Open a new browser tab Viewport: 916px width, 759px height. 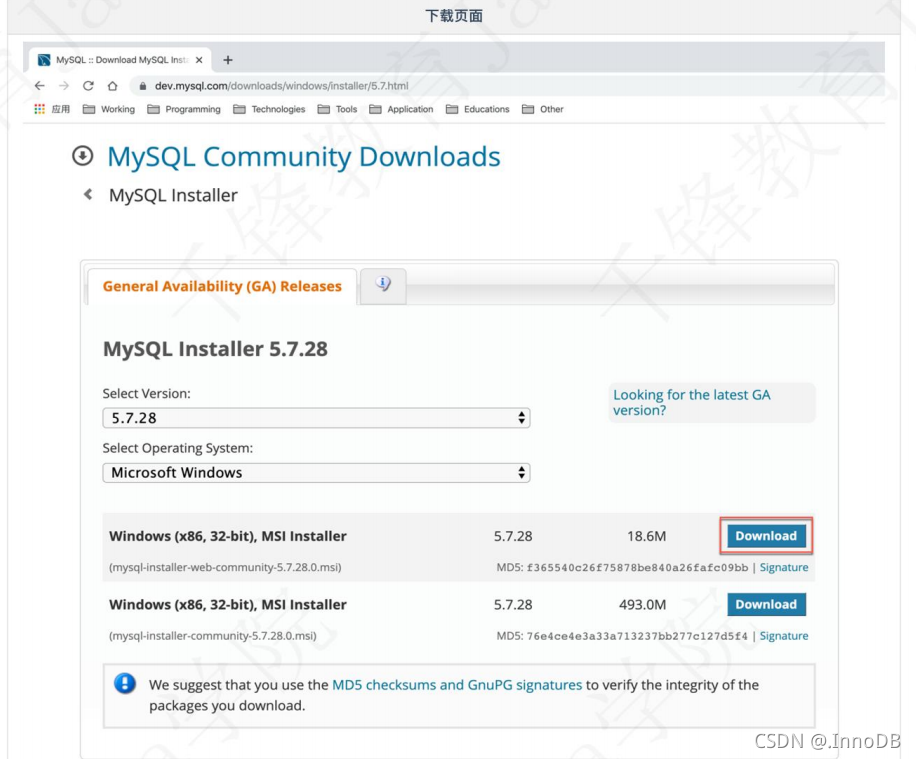click(228, 60)
